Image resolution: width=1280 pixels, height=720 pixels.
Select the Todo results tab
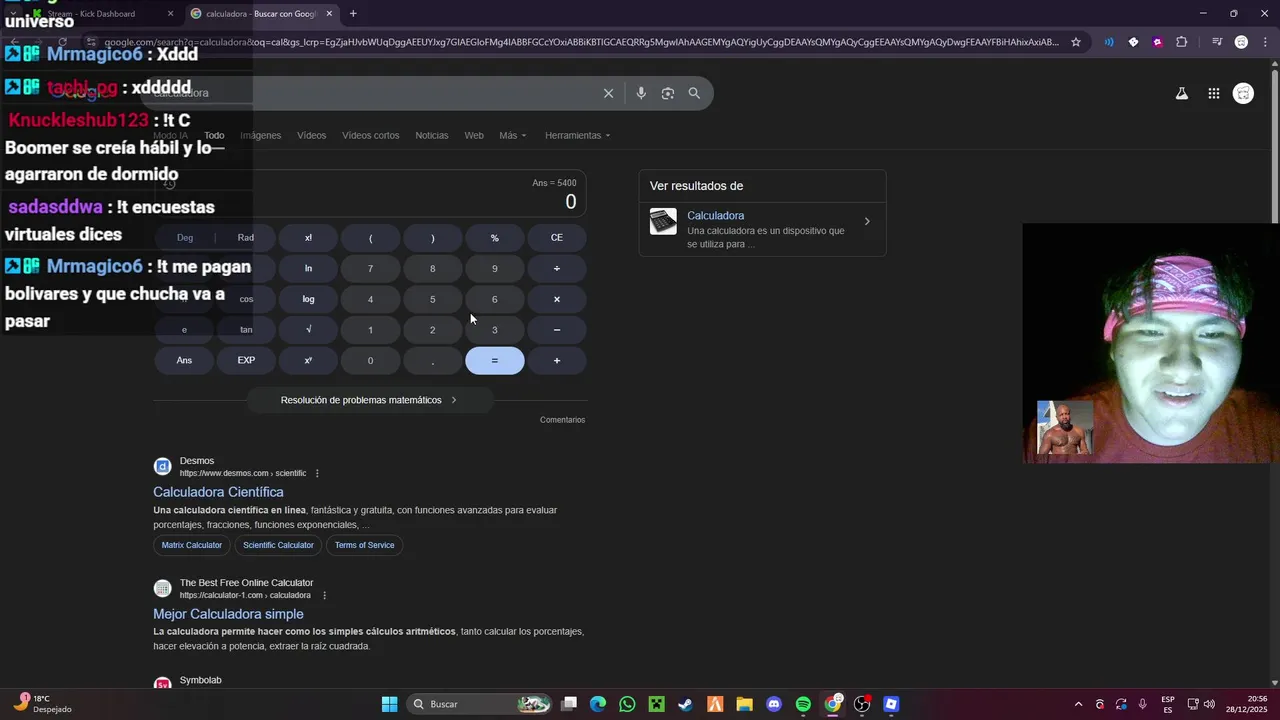[x=214, y=135]
